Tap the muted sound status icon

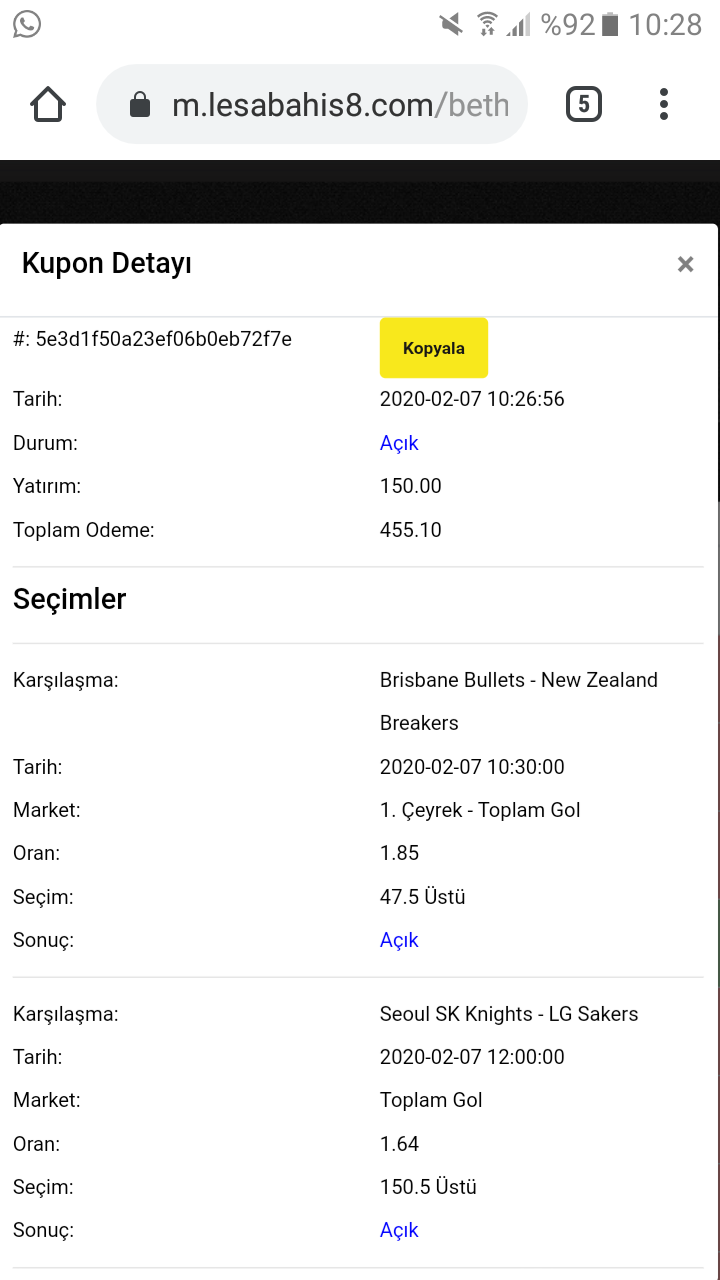451,24
